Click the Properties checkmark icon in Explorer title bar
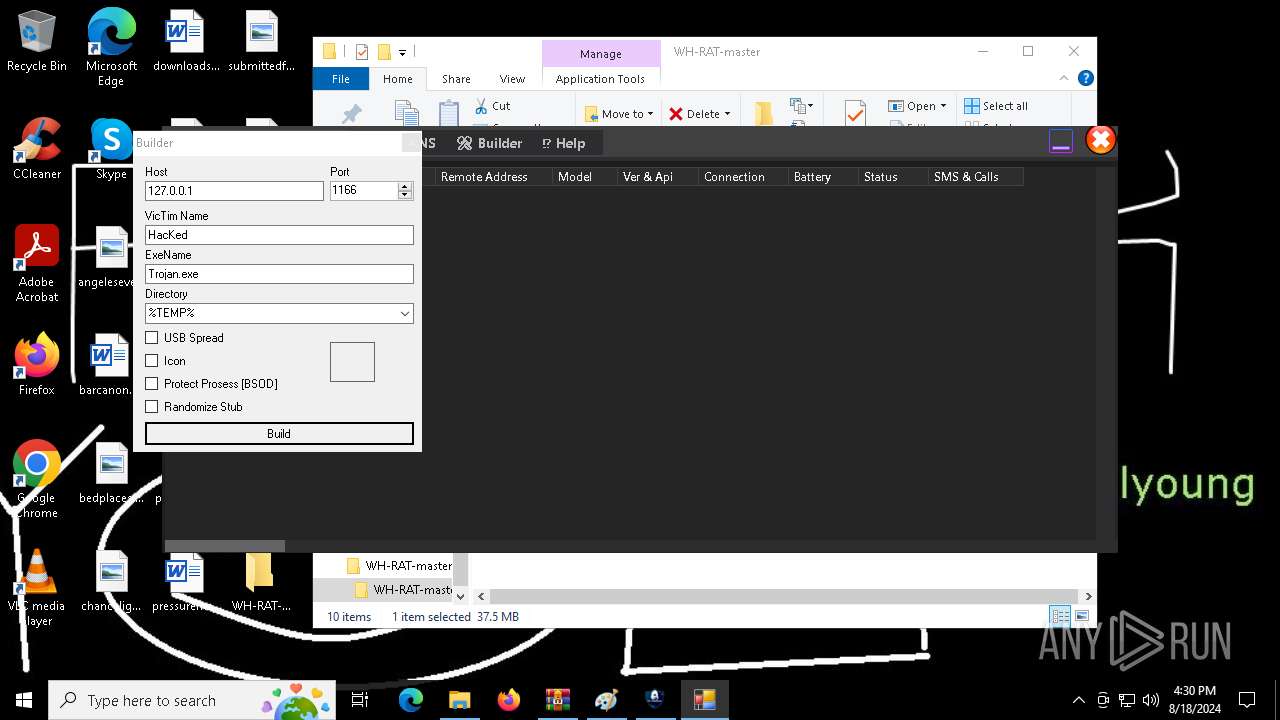Screen dimensions: 1280x720 point(361,52)
